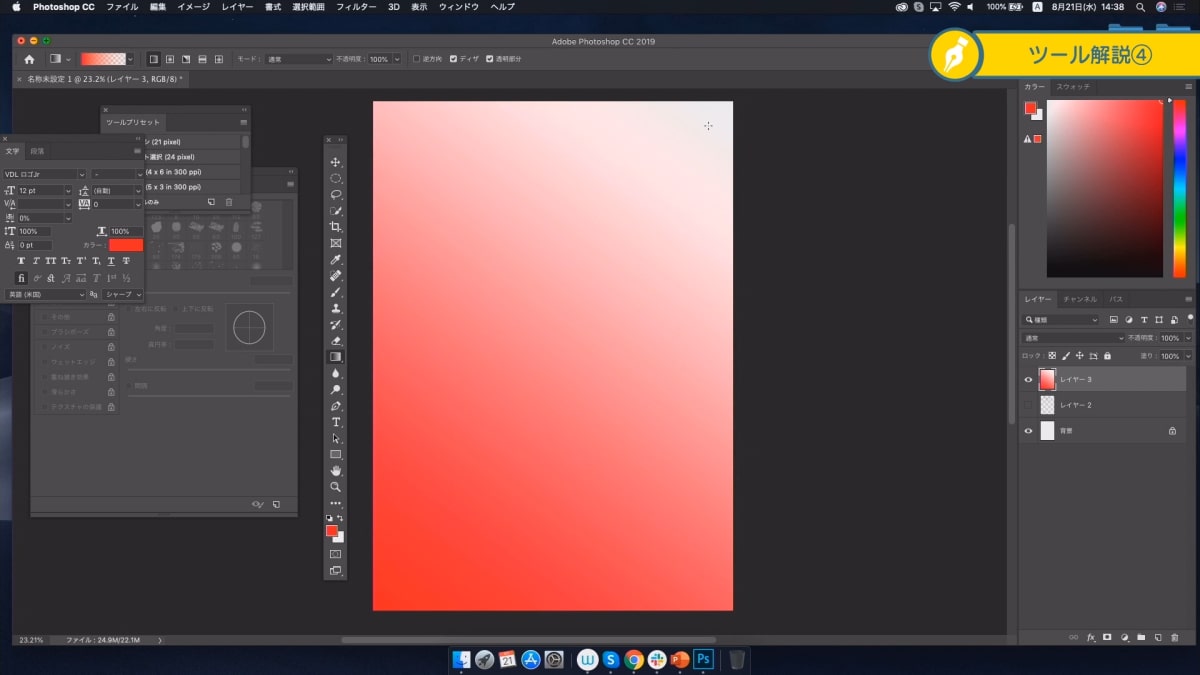This screenshot has height=675, width=1200.
Task: Select the Gradient tool in toolbar
Action: pos(336,357)
